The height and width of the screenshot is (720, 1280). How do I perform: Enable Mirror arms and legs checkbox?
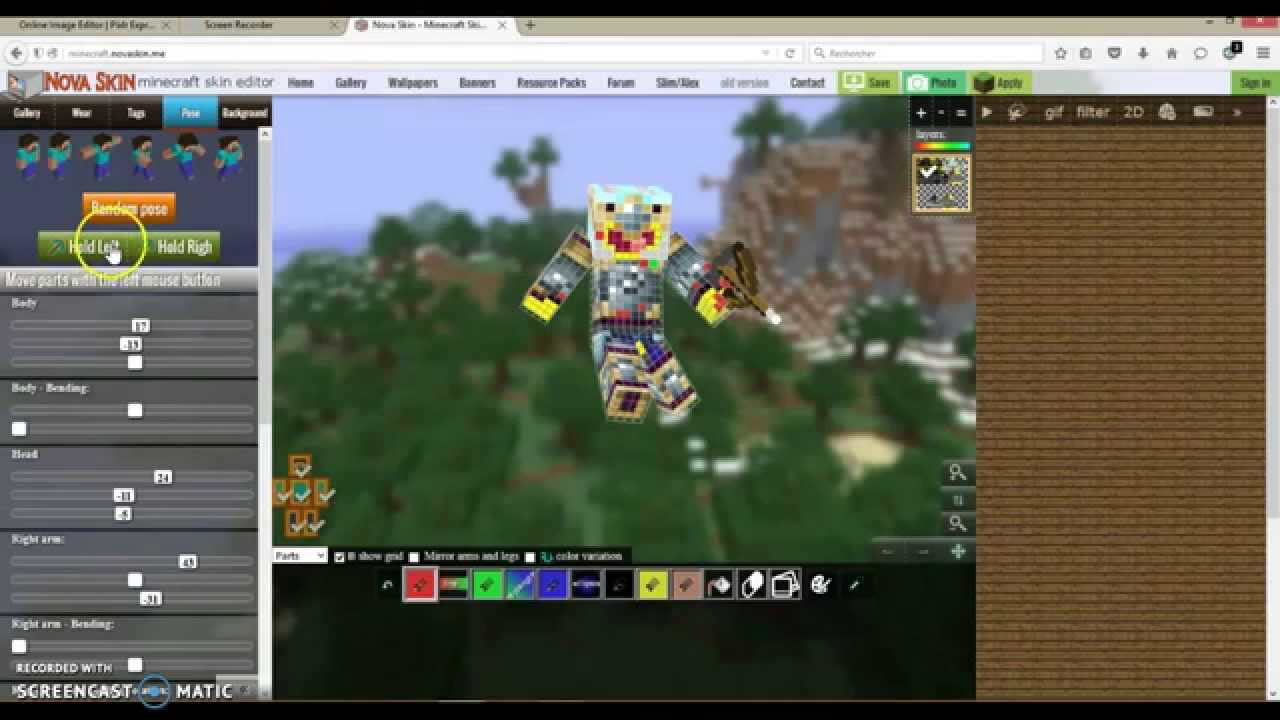414,557
